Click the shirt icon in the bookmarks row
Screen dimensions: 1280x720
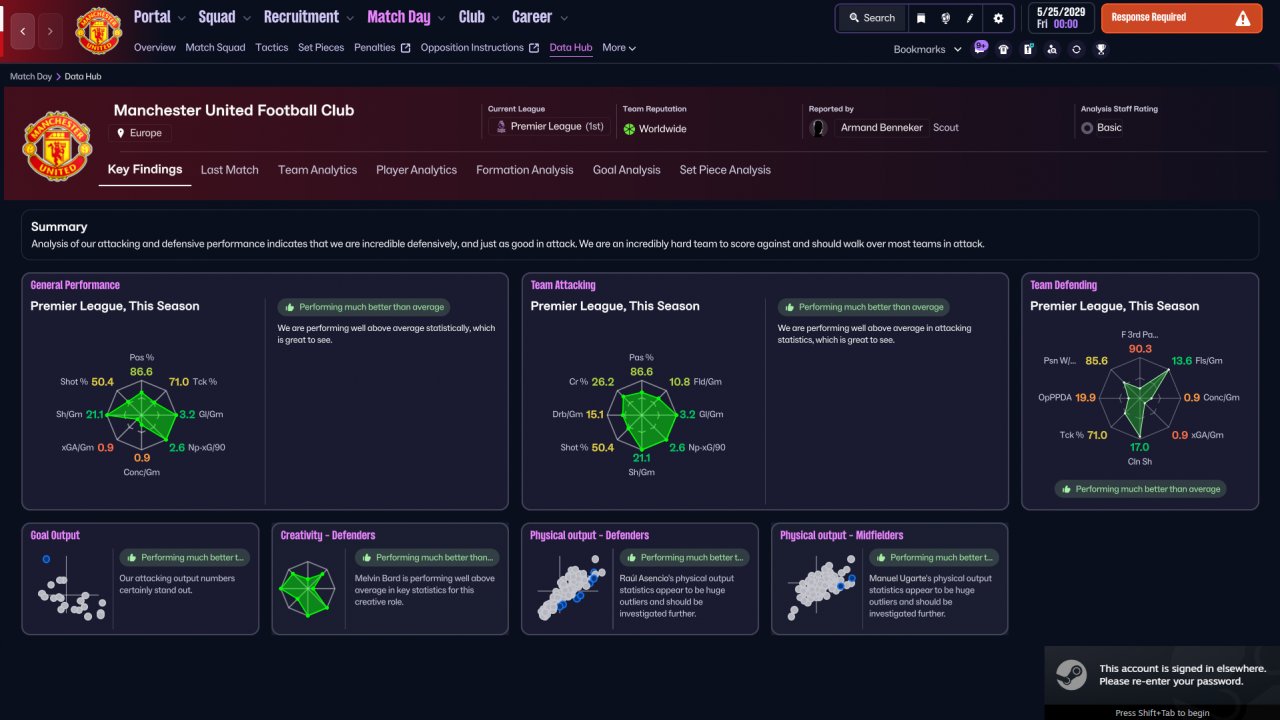pos(1004,49)
